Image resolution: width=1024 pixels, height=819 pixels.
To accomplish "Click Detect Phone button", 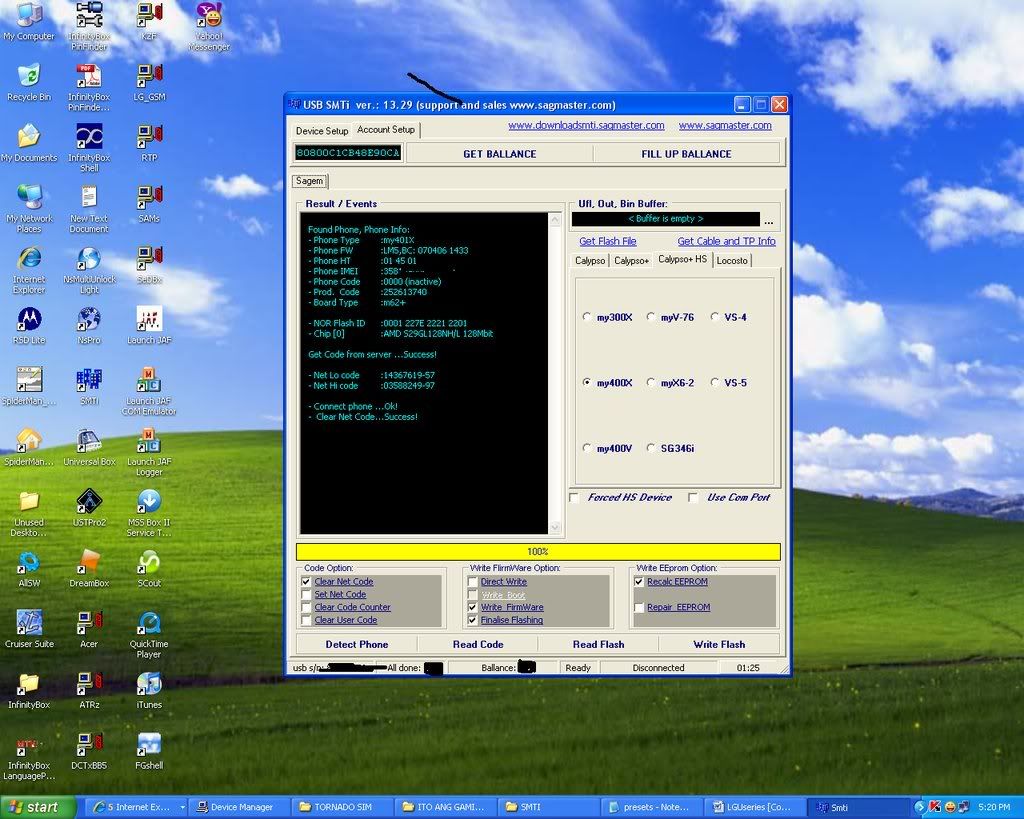I will pyautogui.click(x=357, y=645).
